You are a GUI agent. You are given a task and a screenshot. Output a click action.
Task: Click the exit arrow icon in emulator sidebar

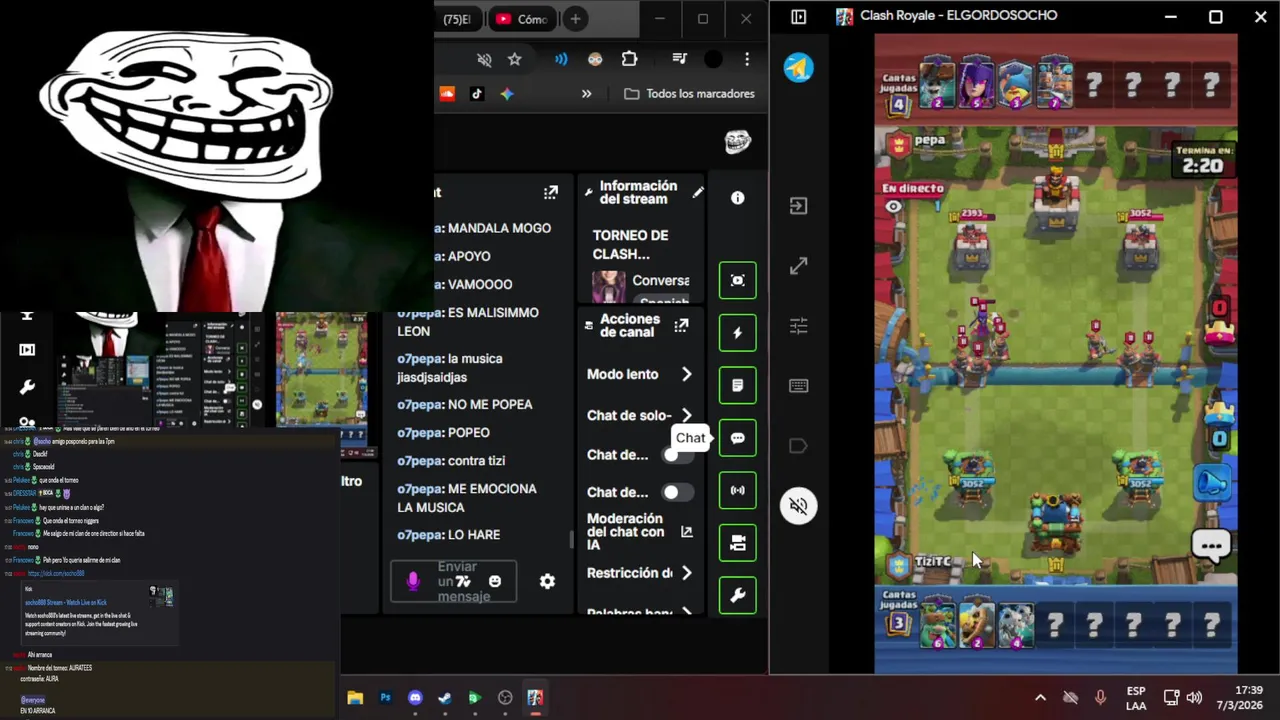point(798,206)
